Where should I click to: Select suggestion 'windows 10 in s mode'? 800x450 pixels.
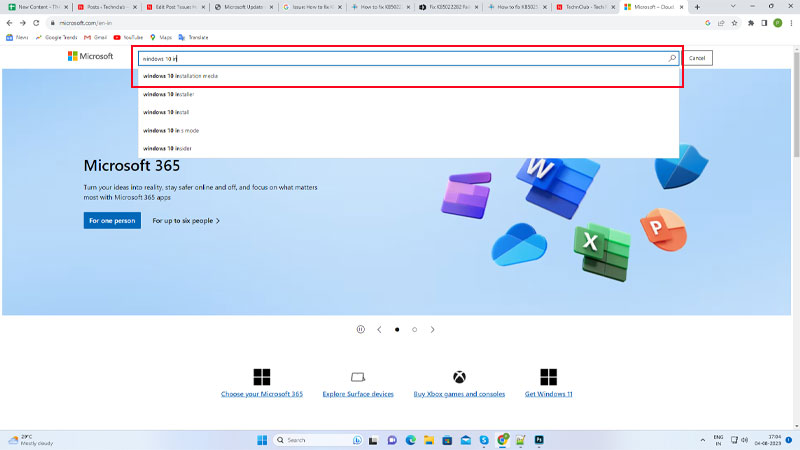[x=408, y=131]
